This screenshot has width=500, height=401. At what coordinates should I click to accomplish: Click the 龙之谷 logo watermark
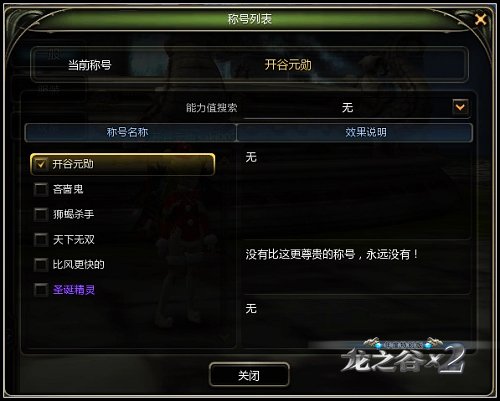(x=403, y=356)
